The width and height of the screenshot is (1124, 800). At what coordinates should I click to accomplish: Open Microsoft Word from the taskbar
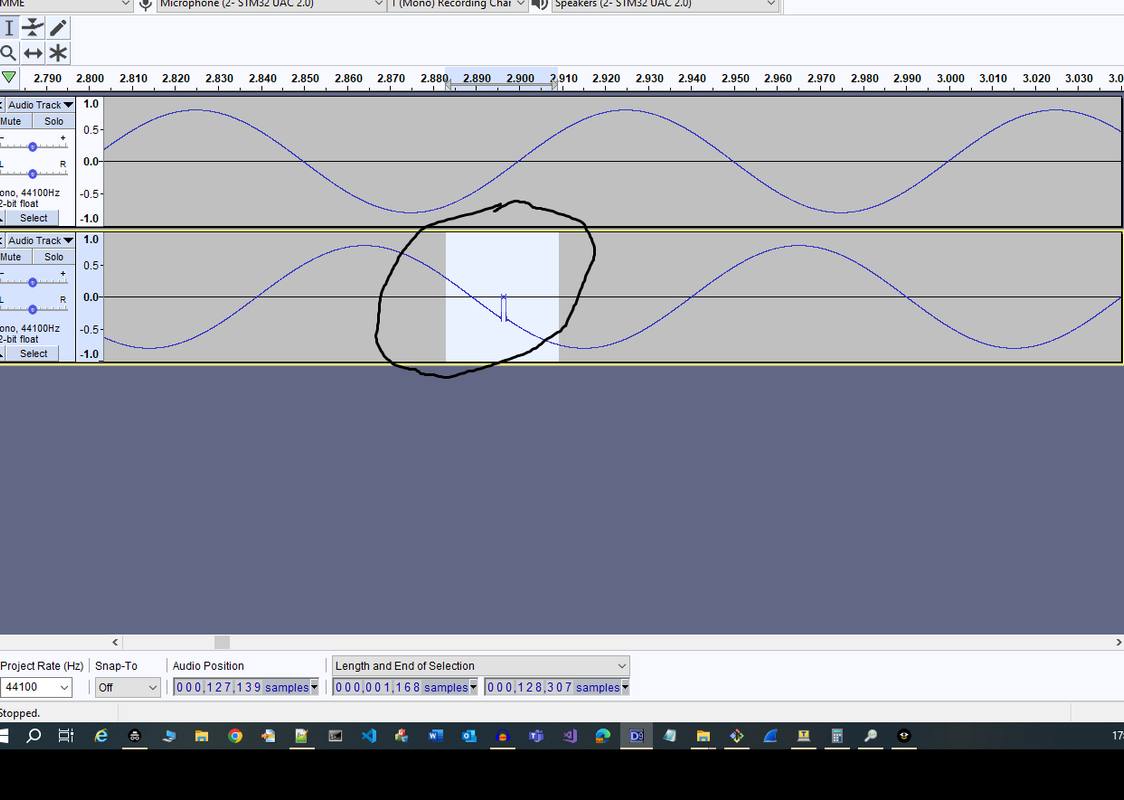pyautogui.click(x=436, y=735)
